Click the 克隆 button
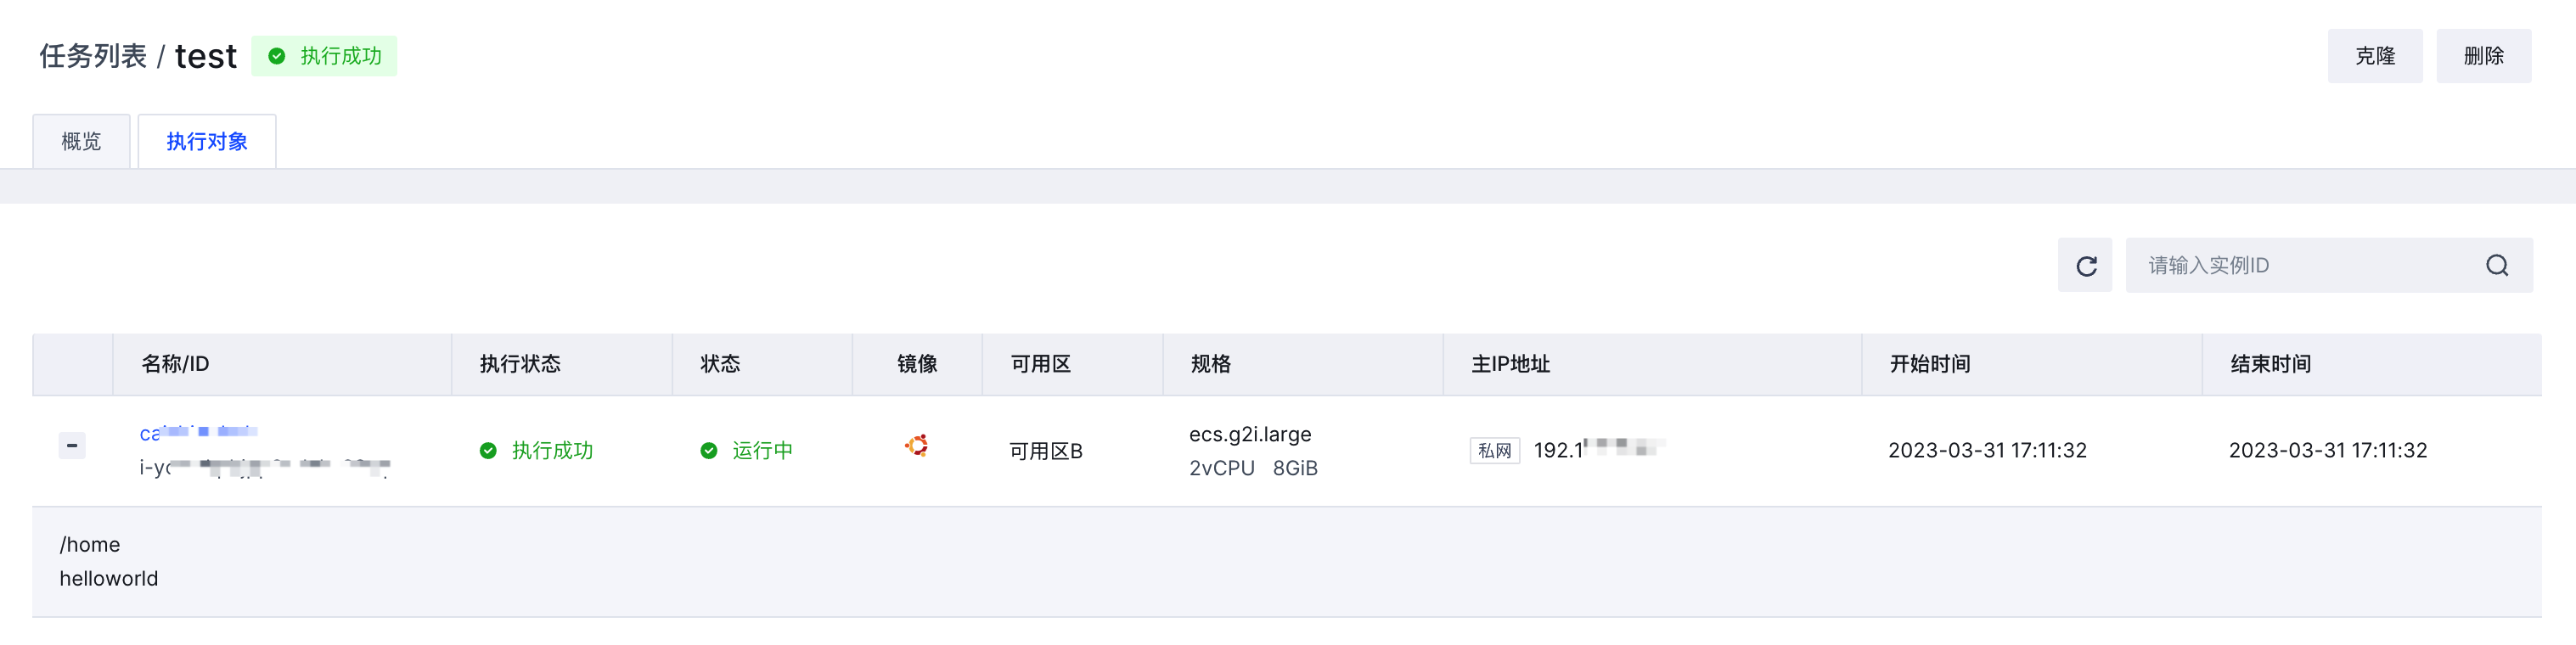2576x645 pixels. [2374, 56]
